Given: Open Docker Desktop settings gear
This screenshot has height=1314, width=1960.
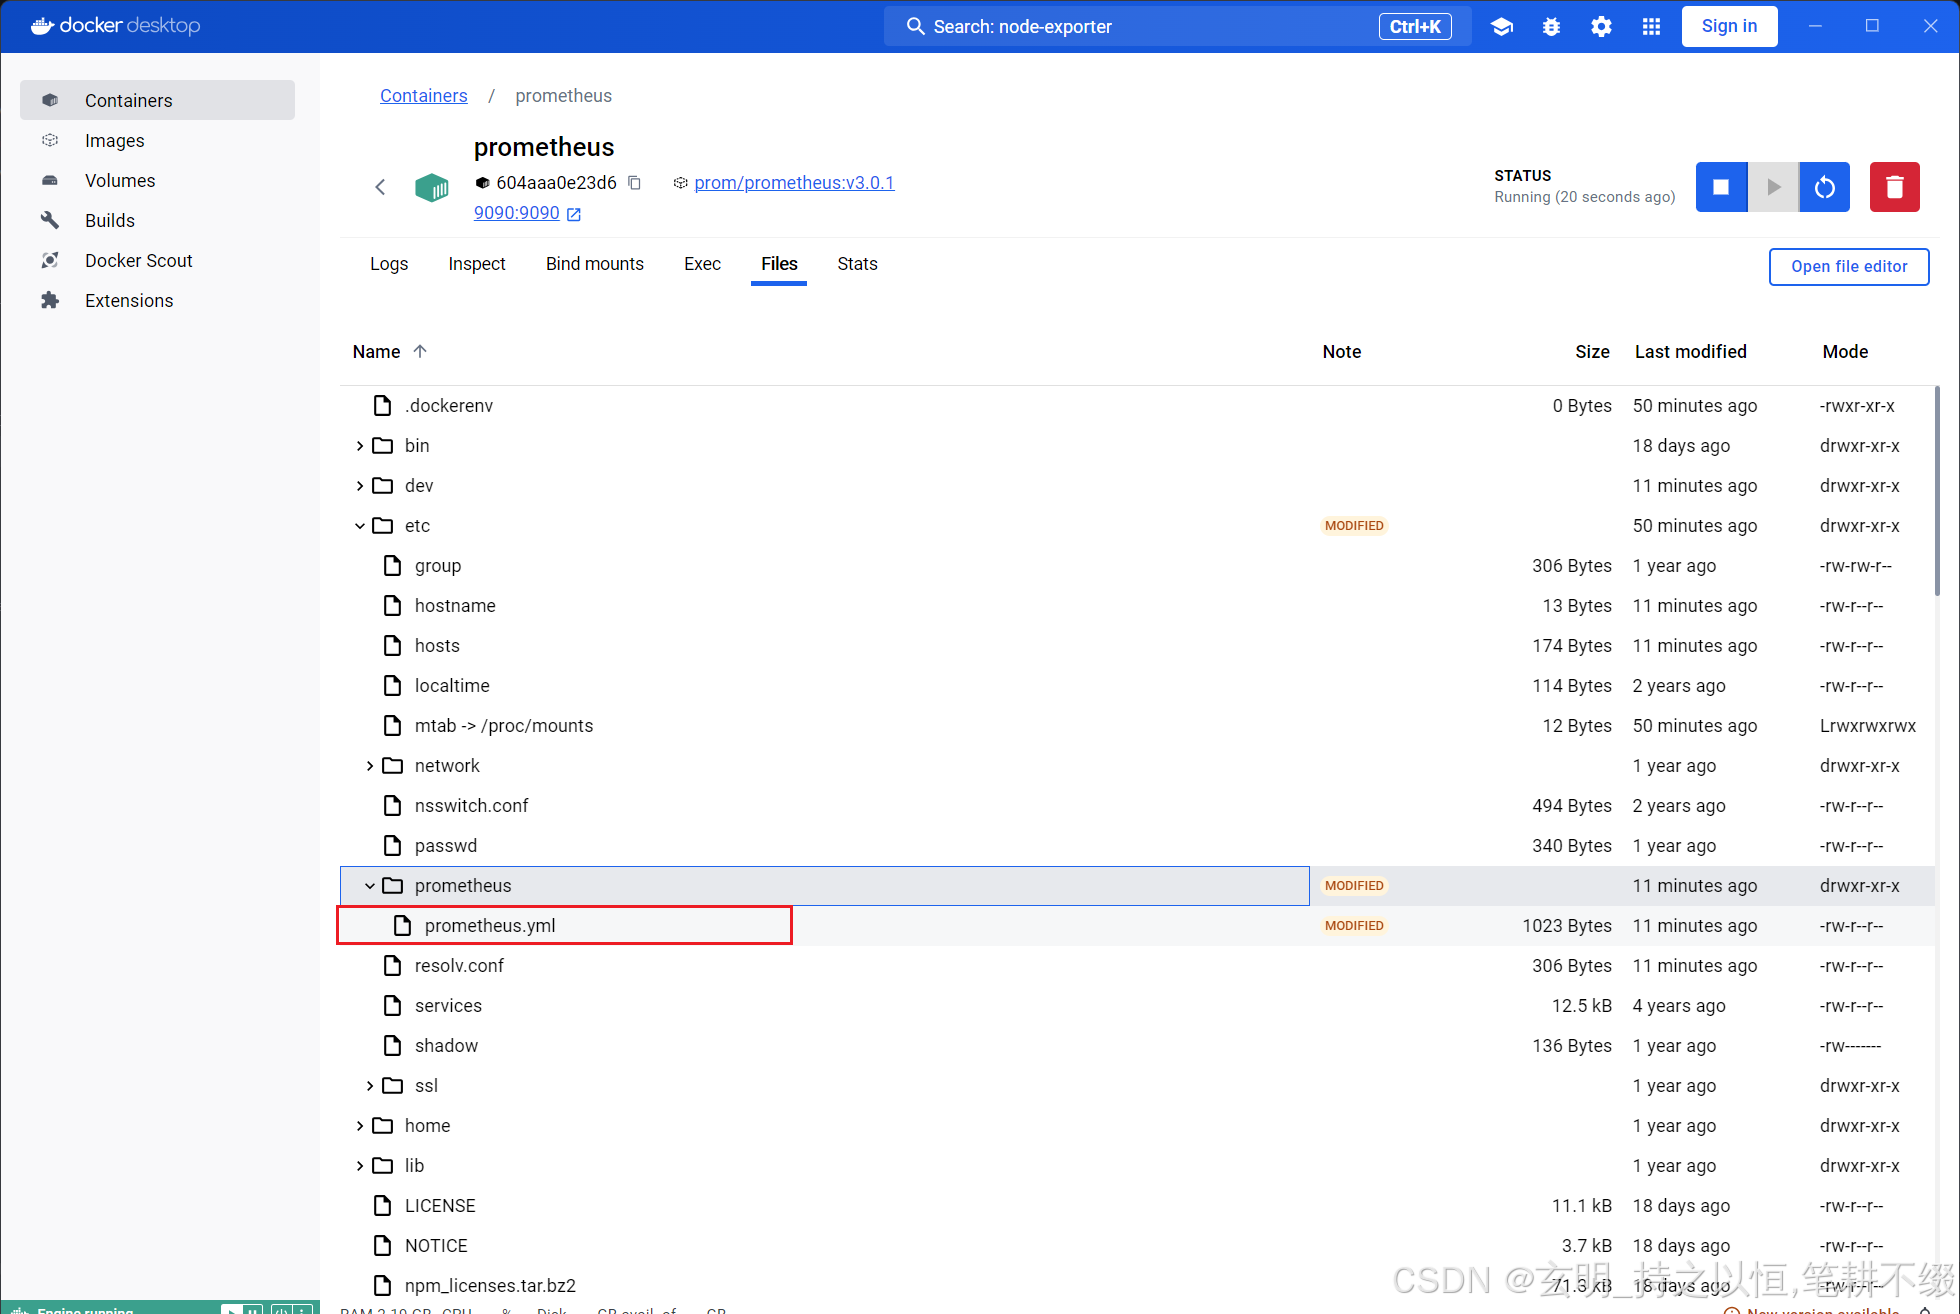Looking at the screenshot, I should point(1601,27).
